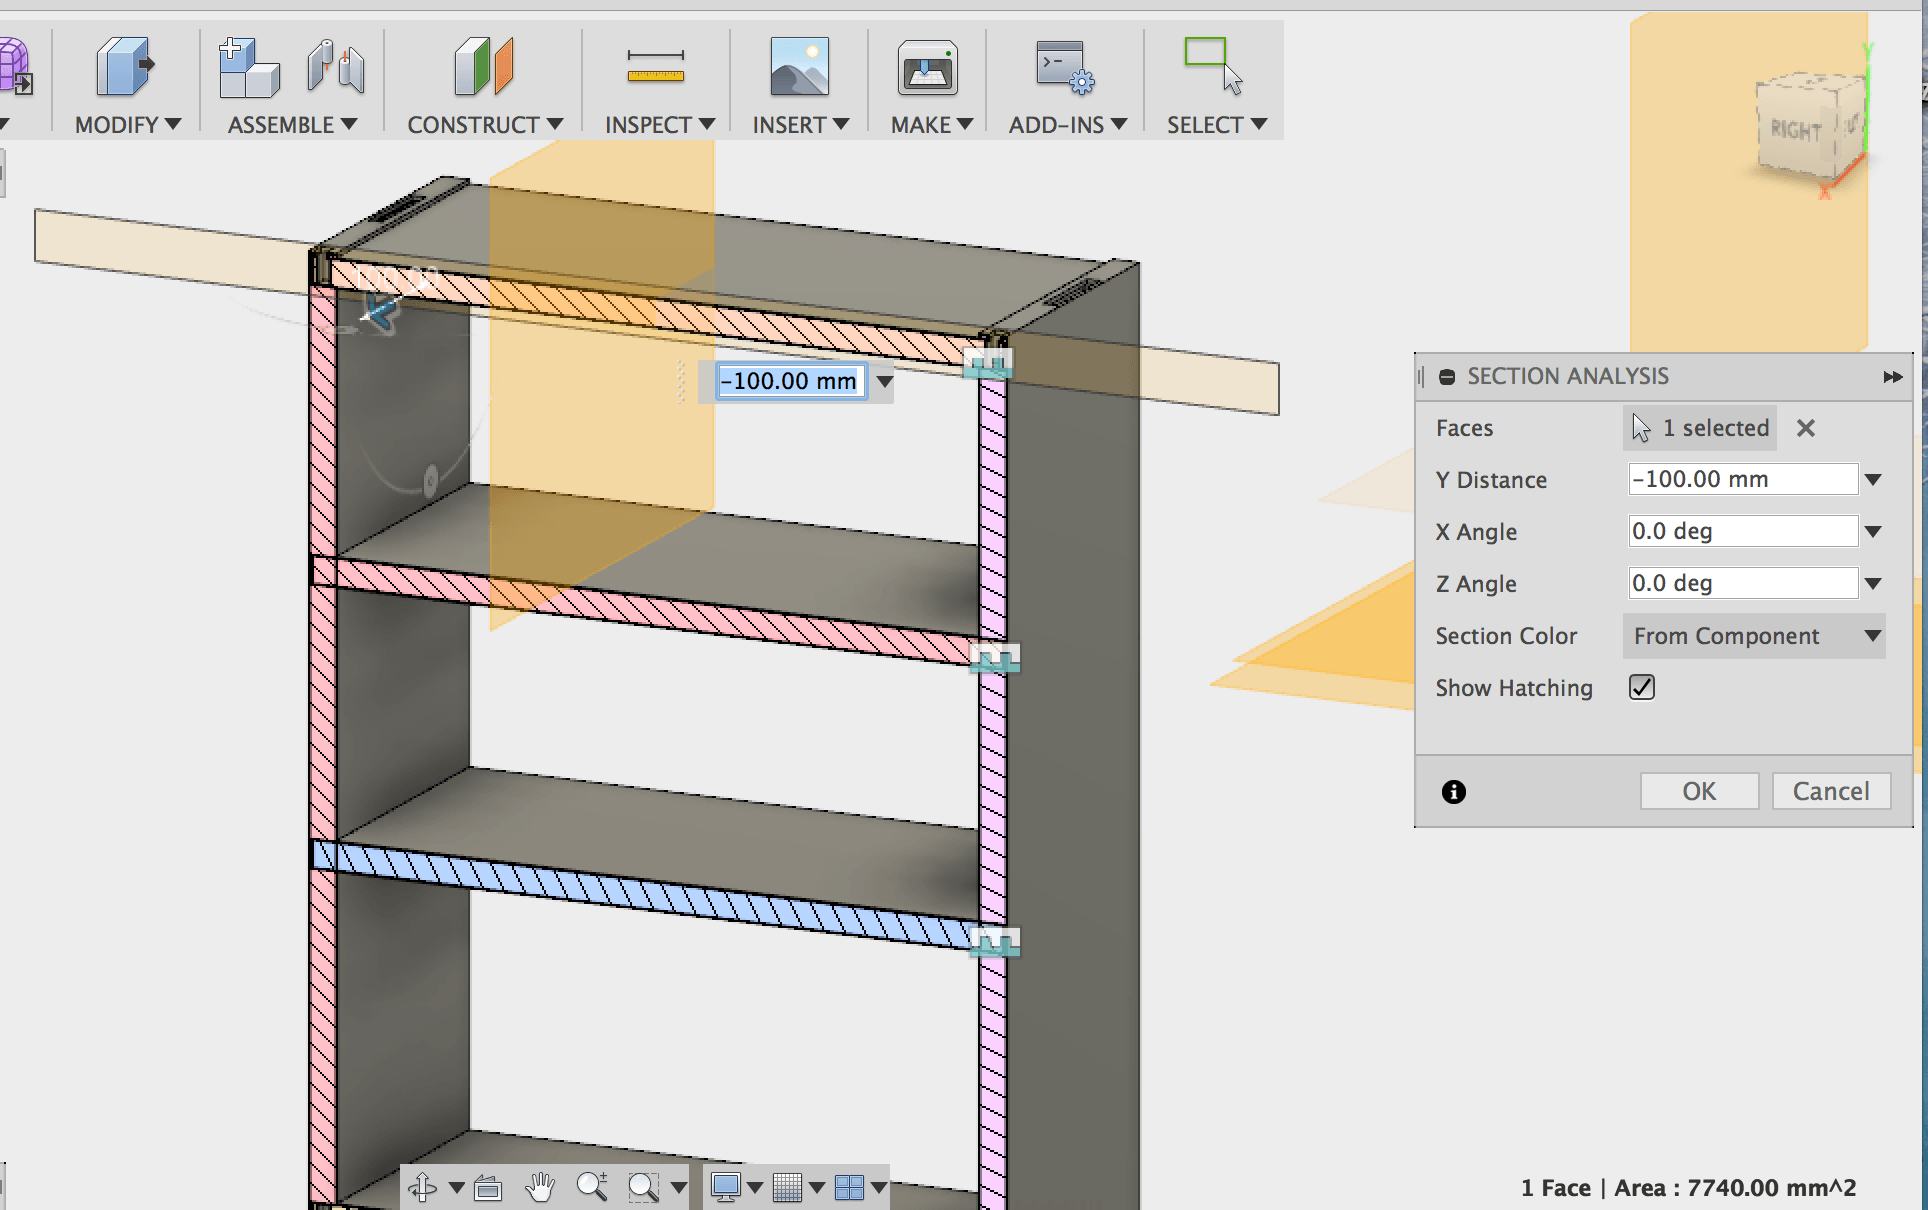Click the Zoom magnifier tool
Screen dimensions: 1928x1210
click(591, 1187)
